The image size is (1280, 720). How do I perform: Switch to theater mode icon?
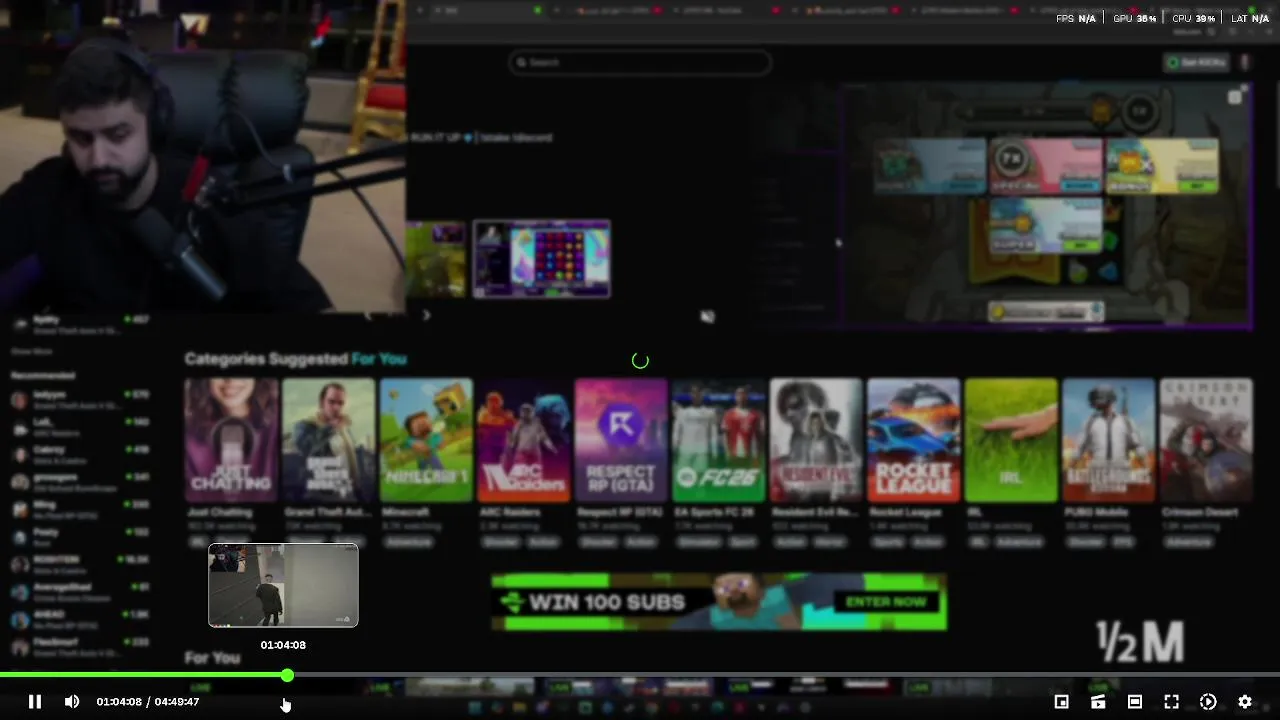point(1135,702)
